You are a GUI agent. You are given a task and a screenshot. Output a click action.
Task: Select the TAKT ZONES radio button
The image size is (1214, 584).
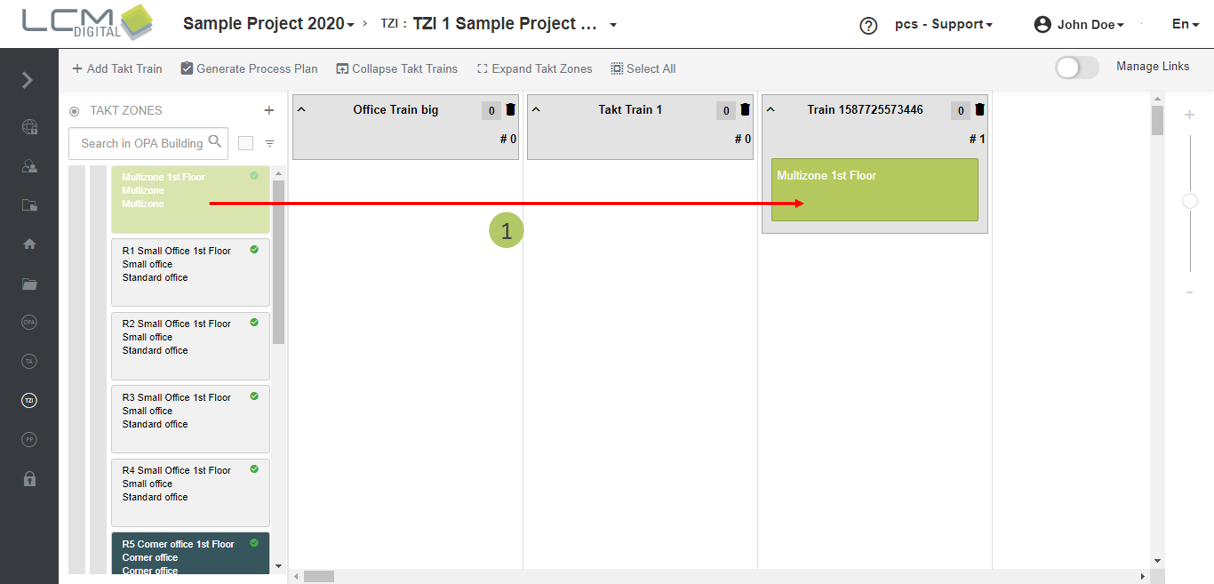[74, 112]
